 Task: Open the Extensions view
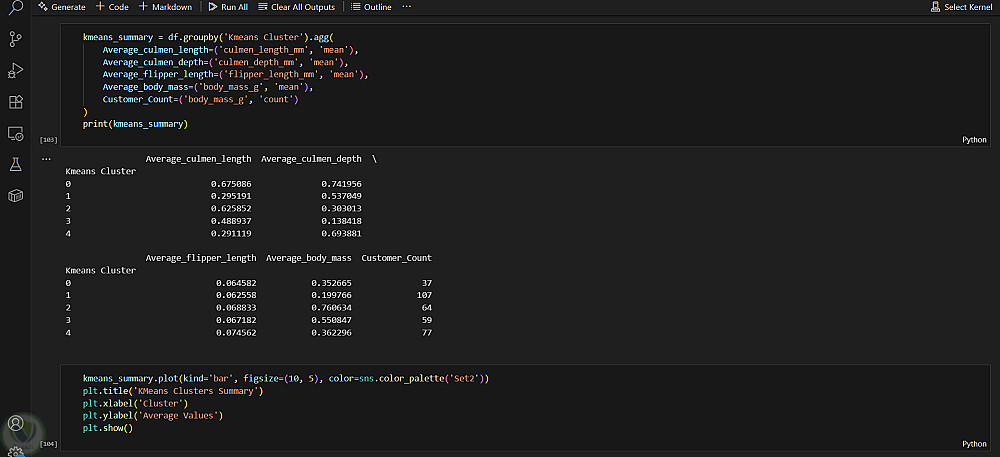coord(15,102)
